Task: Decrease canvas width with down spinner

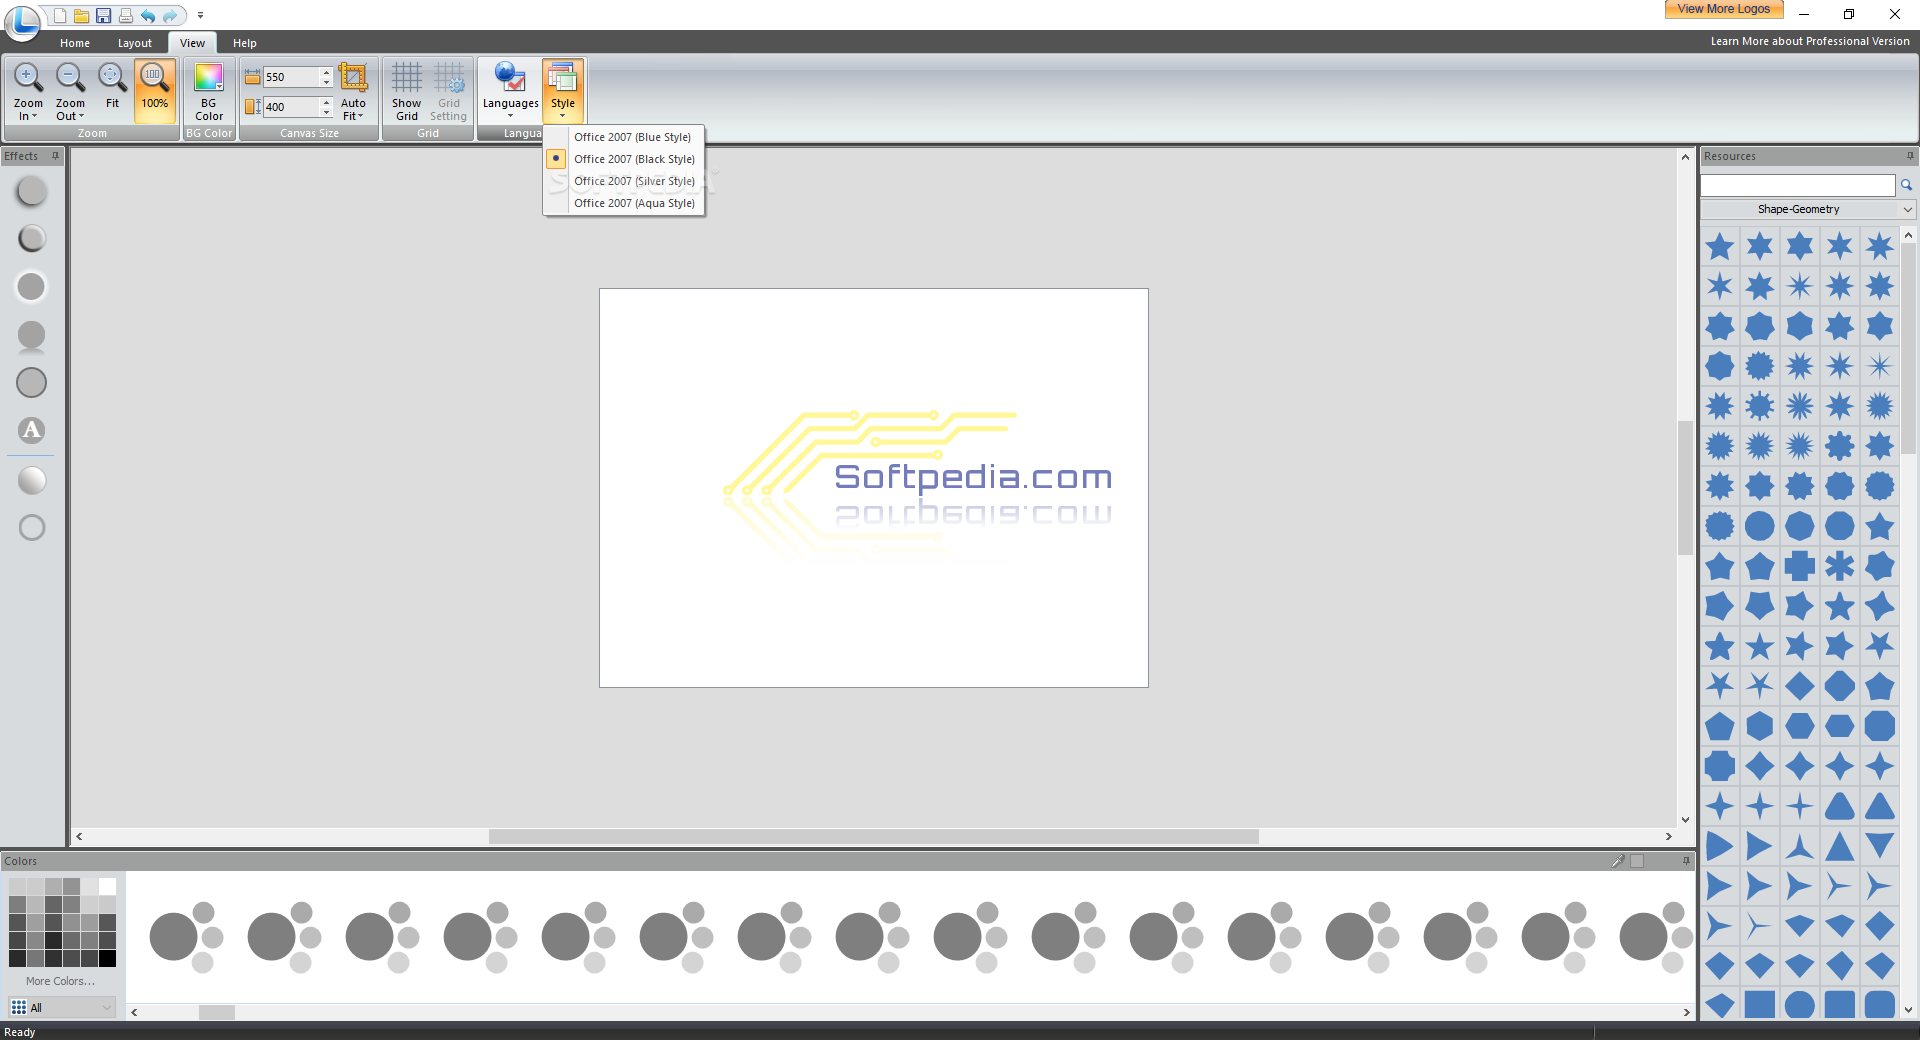Action: click(326, 82)
